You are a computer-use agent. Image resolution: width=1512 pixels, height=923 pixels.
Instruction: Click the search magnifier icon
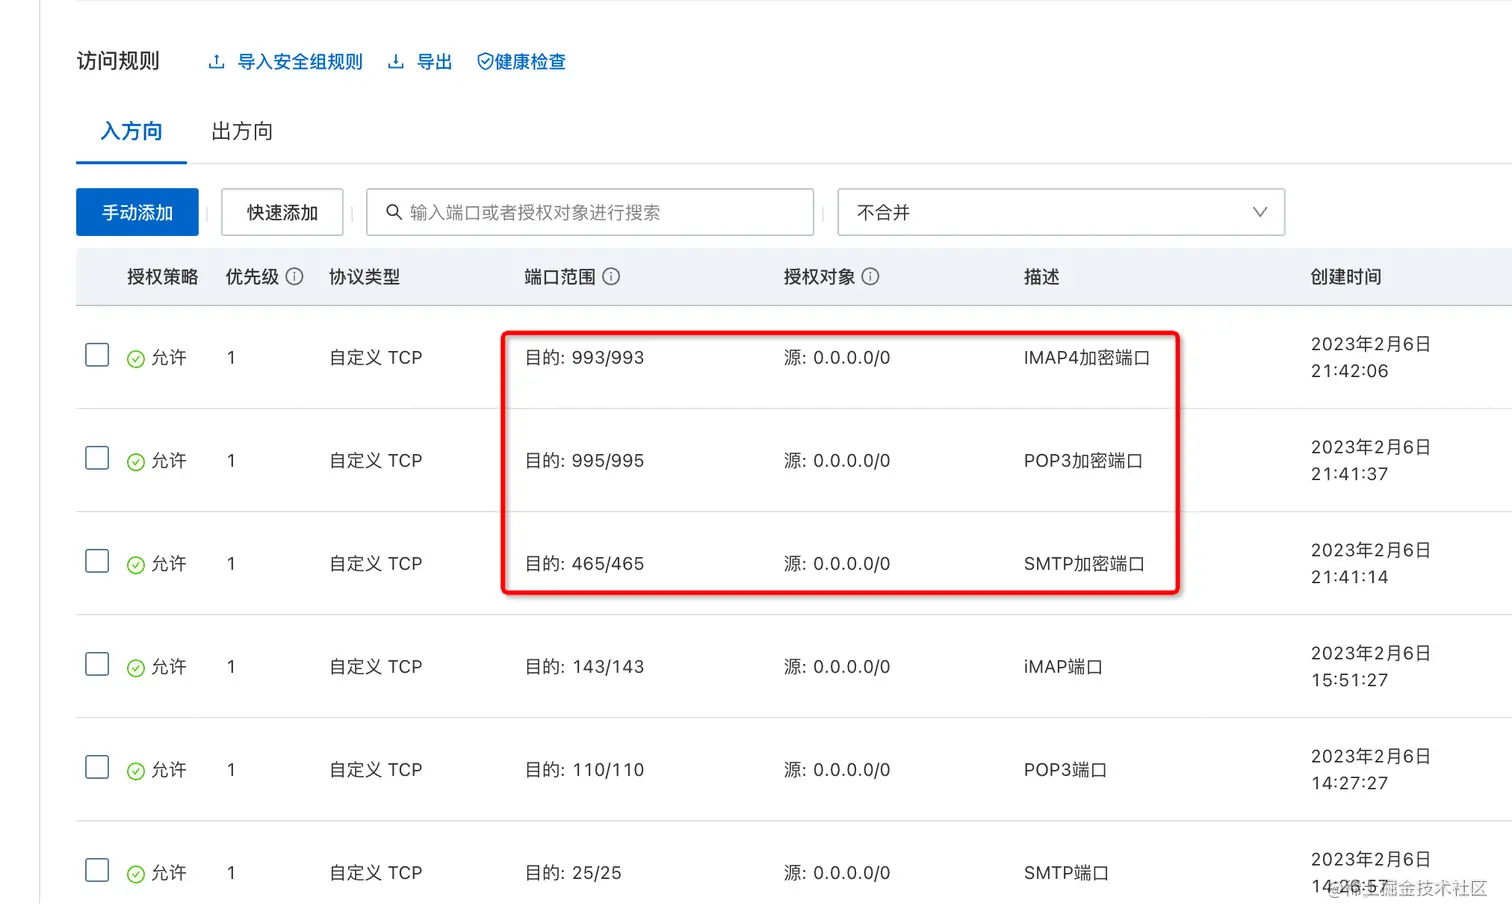394,212
